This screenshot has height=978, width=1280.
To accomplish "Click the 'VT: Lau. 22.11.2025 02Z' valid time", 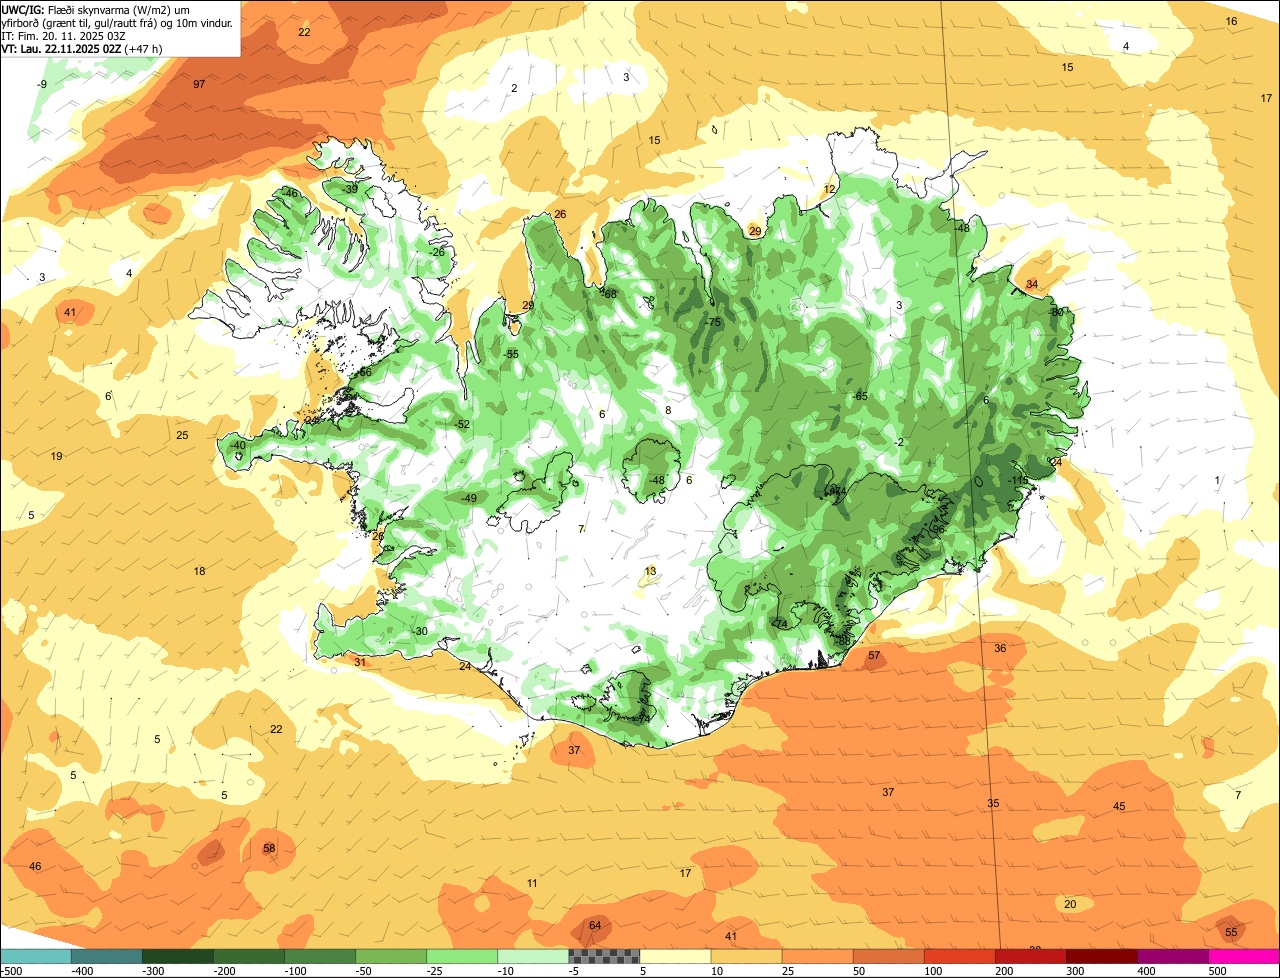I will point(62,48).
